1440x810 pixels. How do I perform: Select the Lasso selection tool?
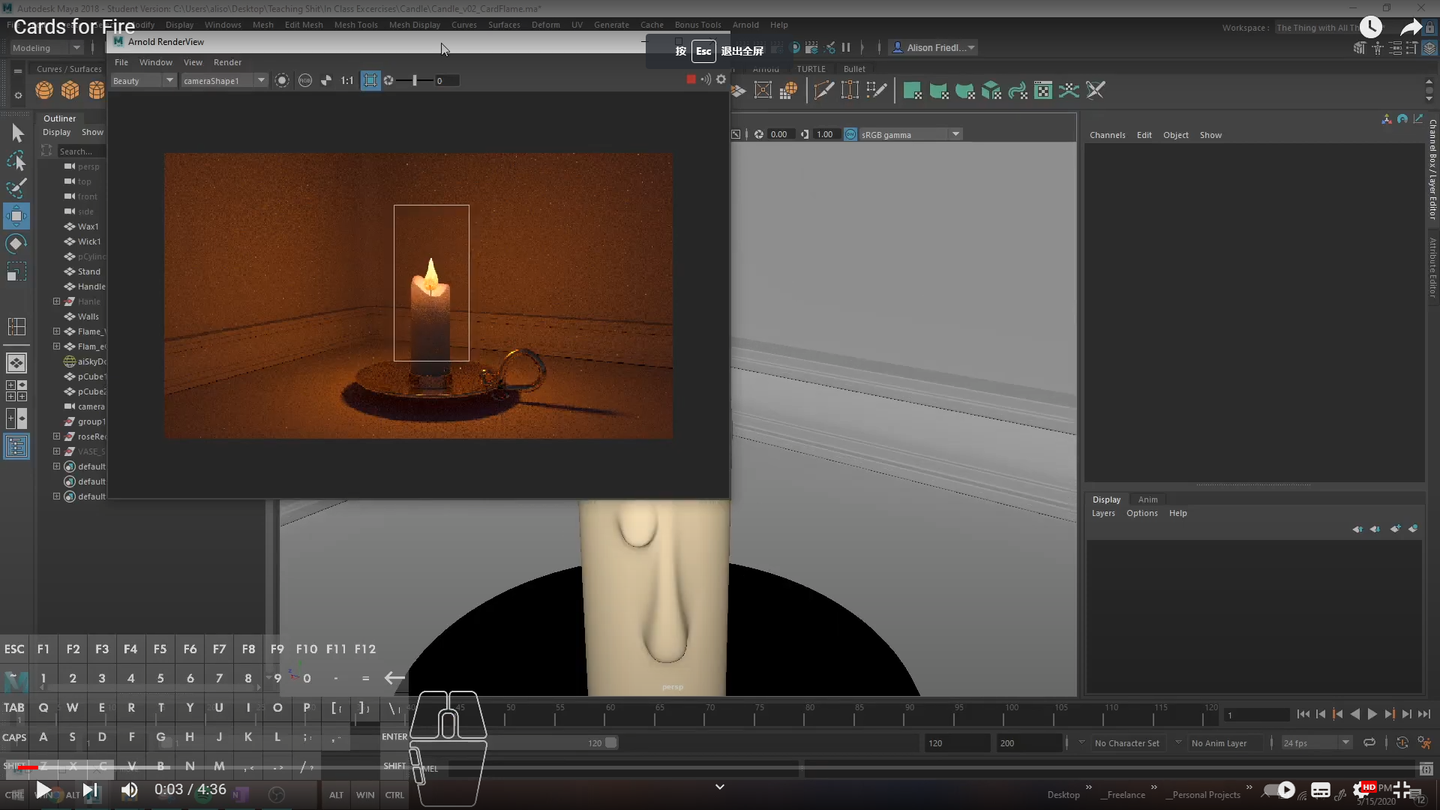coord(16,161)
